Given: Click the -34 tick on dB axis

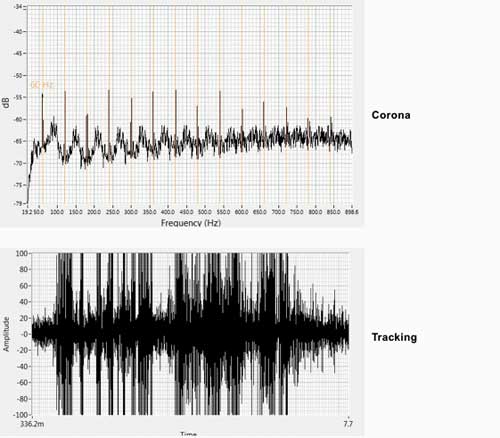Looking at the screenshot, I should tap(19, 7).
